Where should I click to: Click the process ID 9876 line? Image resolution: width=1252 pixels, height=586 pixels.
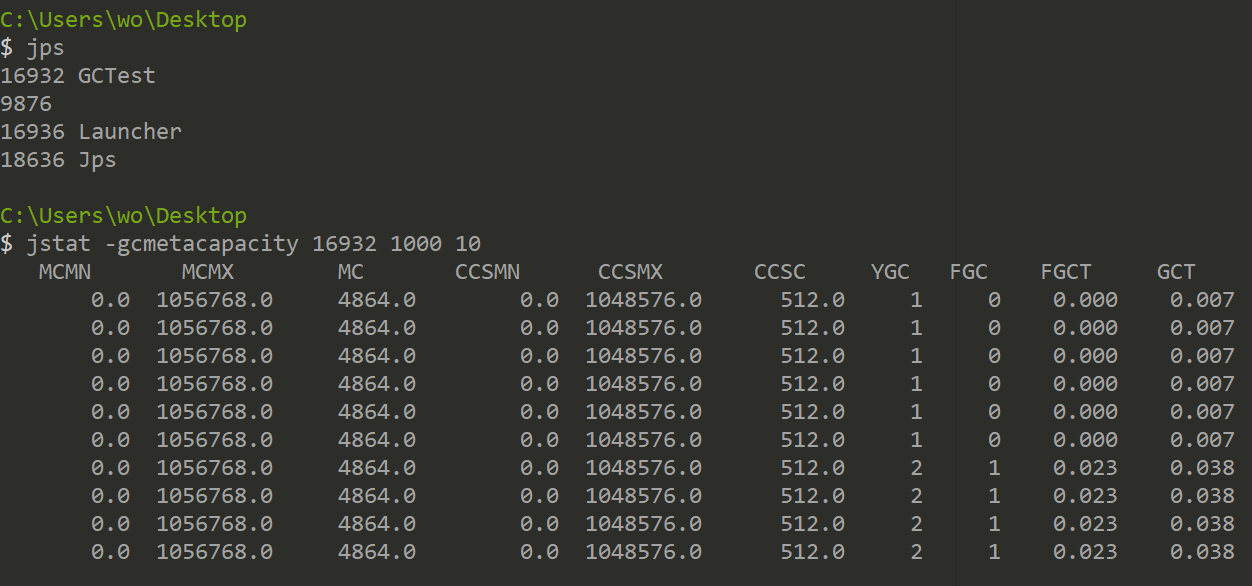[x=26, y=104]
